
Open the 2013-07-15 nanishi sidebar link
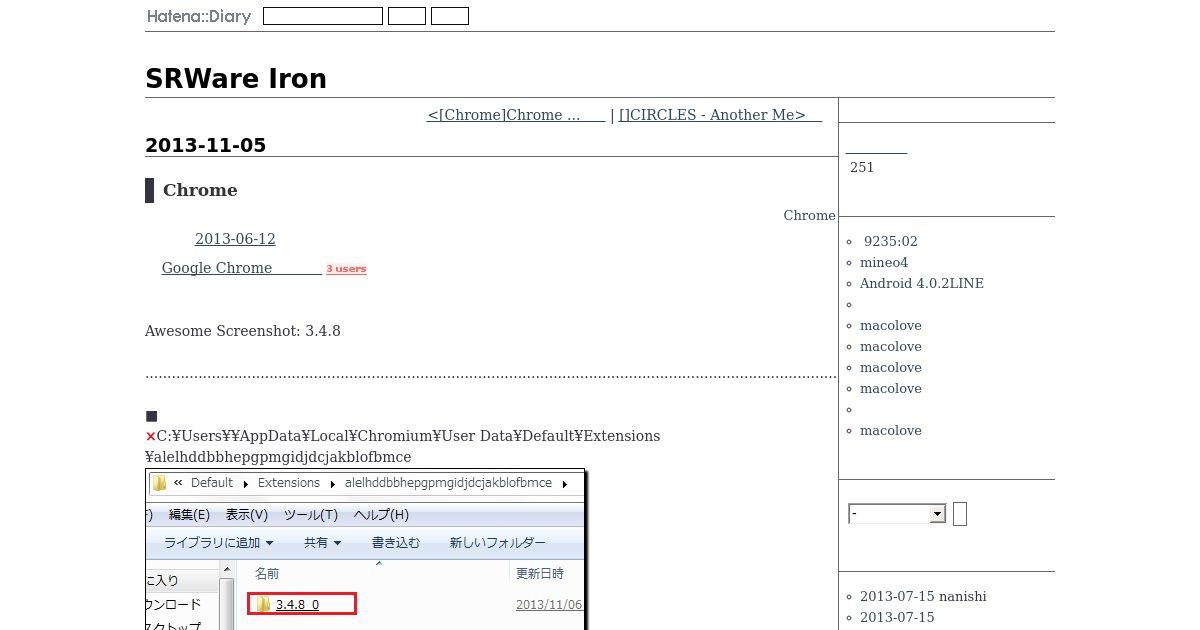tap(923, 597)
